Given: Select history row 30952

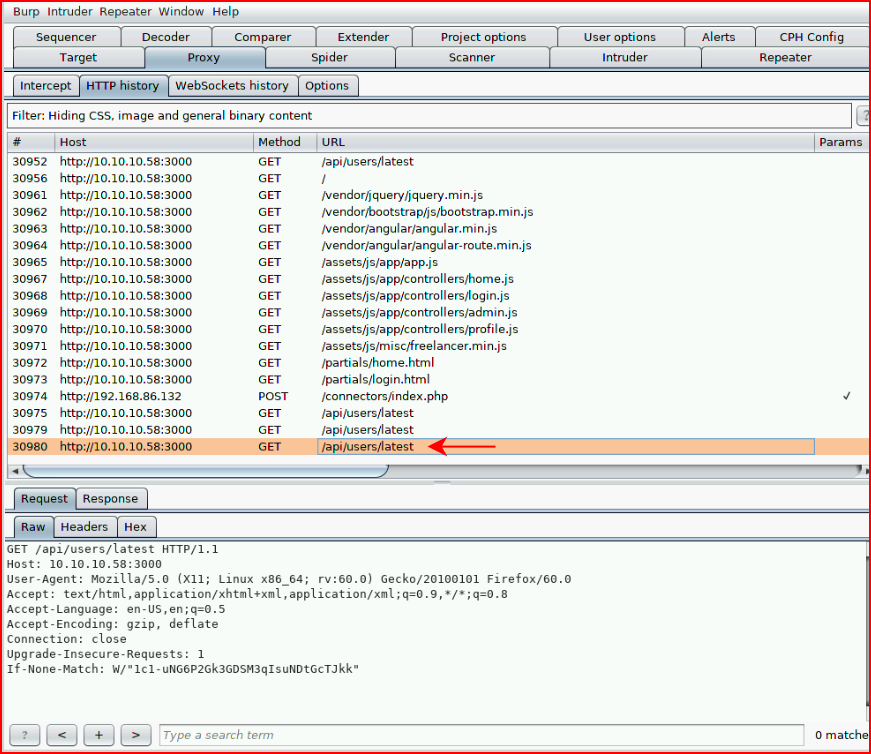Looking at the screenshot, I should 438,162.
